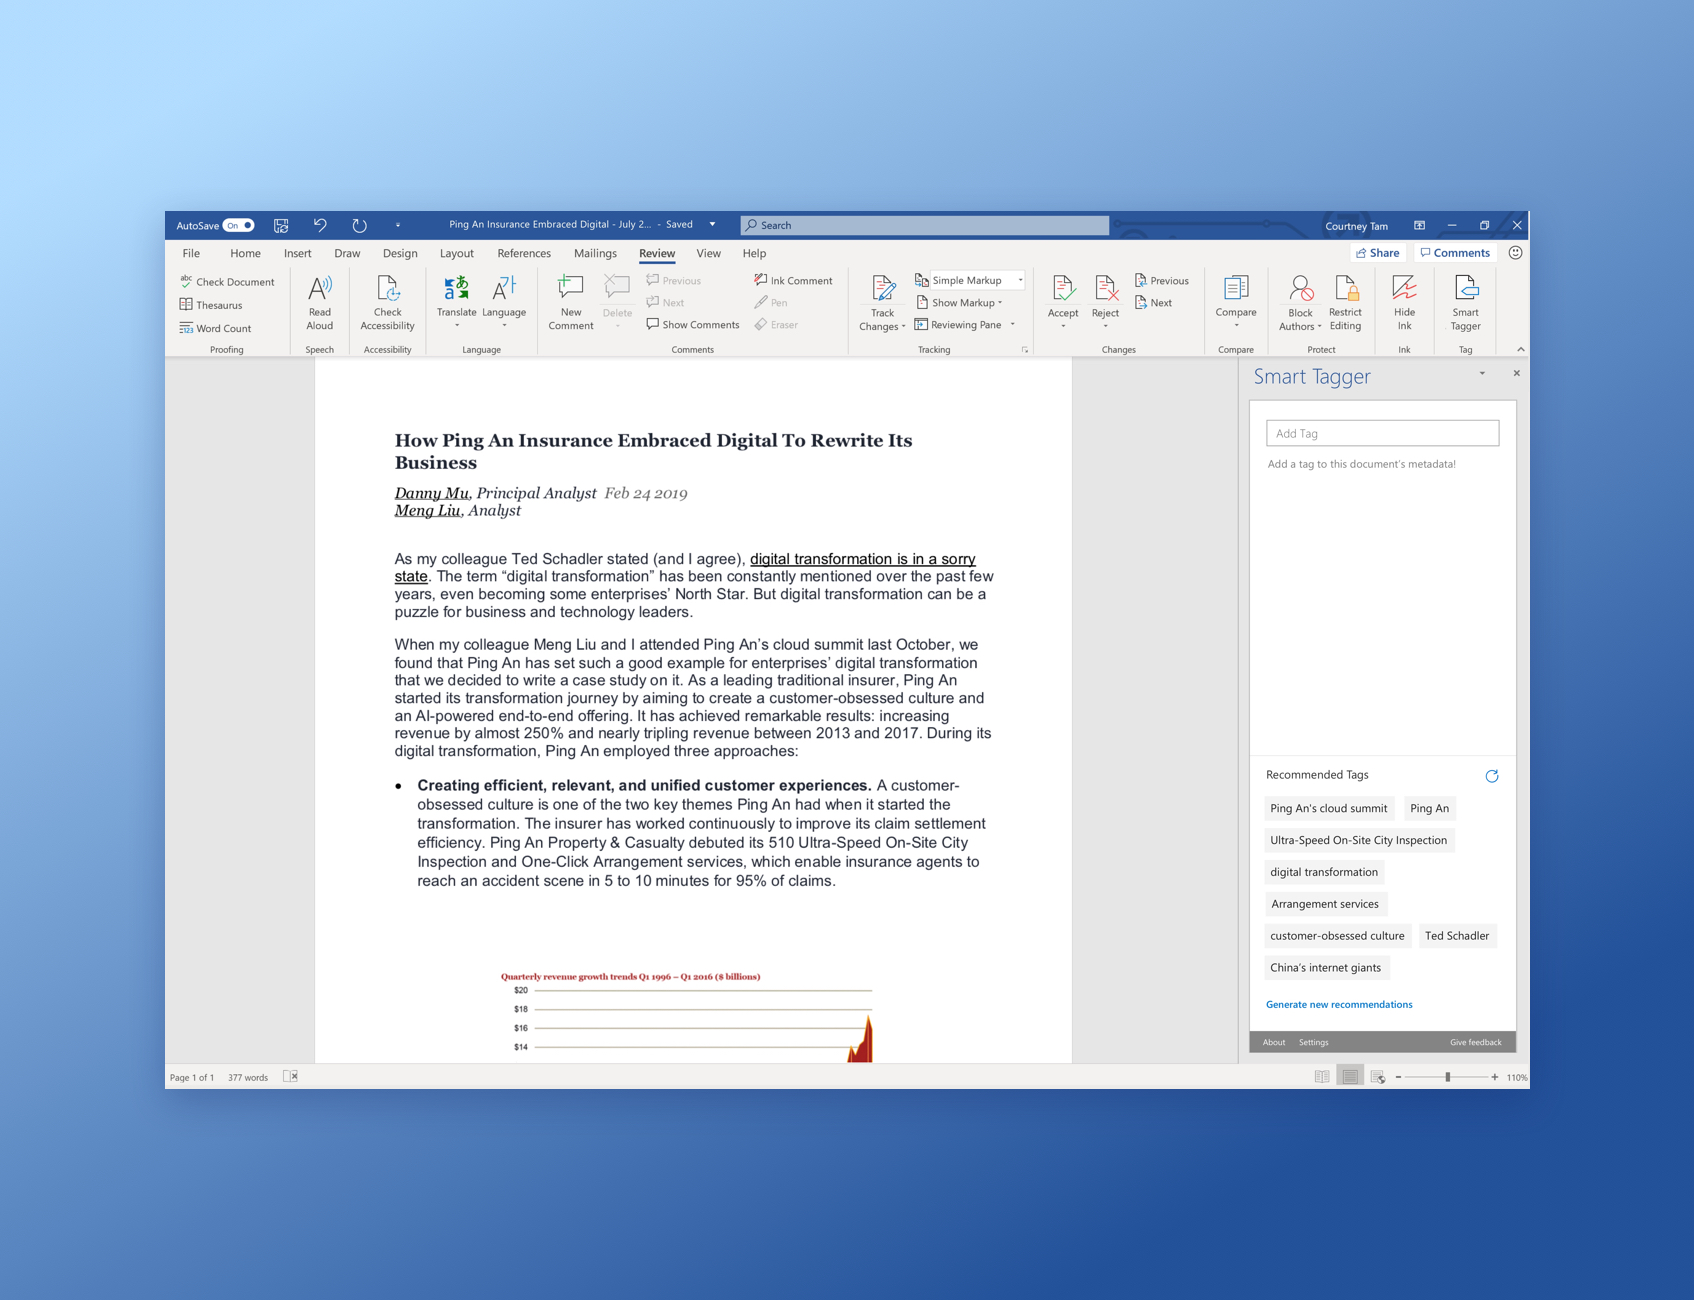Open the feedback smiley face icon

1515,253
